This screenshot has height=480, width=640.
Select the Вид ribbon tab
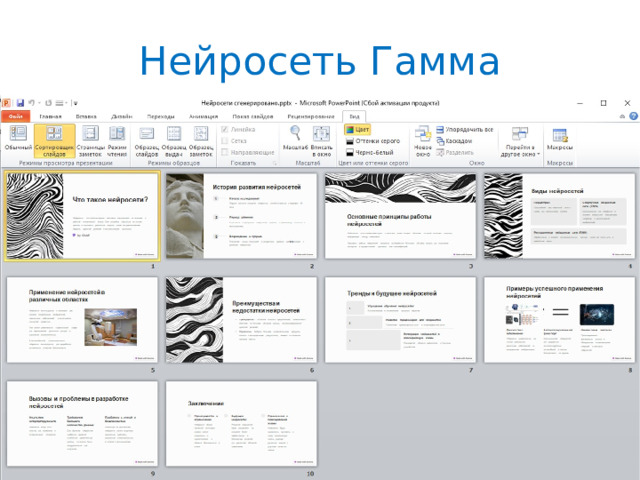pos(354,116)
